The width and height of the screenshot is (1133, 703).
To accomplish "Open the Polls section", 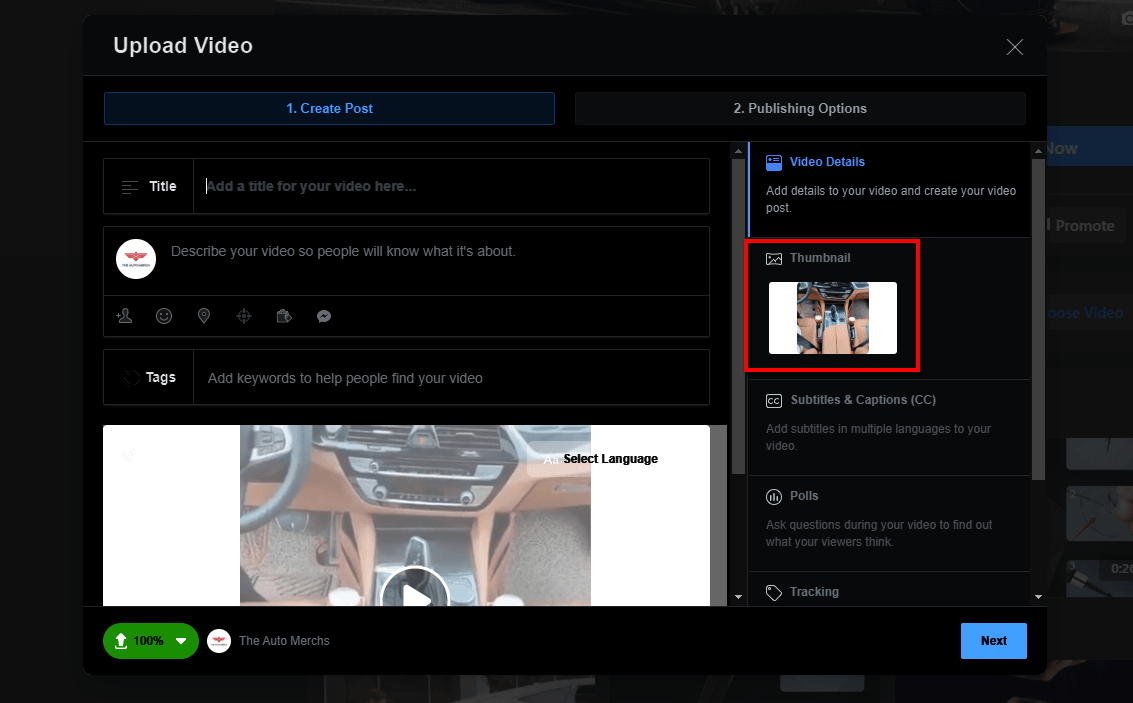I will pyautogui.click(x=803, y=496).
